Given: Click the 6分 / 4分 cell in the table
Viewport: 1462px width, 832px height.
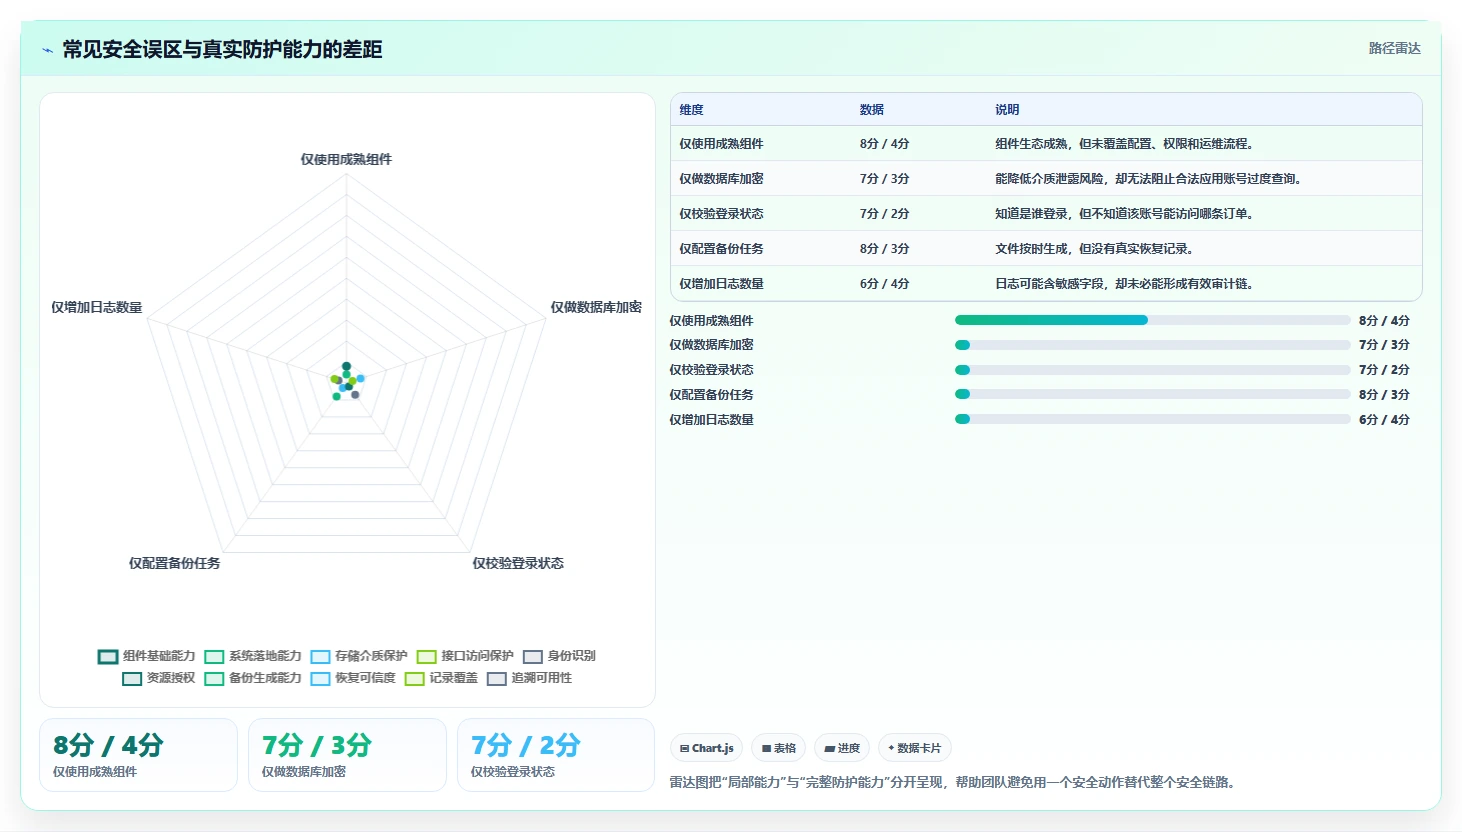Looking at the screenshot, I should tap(884, 284).
